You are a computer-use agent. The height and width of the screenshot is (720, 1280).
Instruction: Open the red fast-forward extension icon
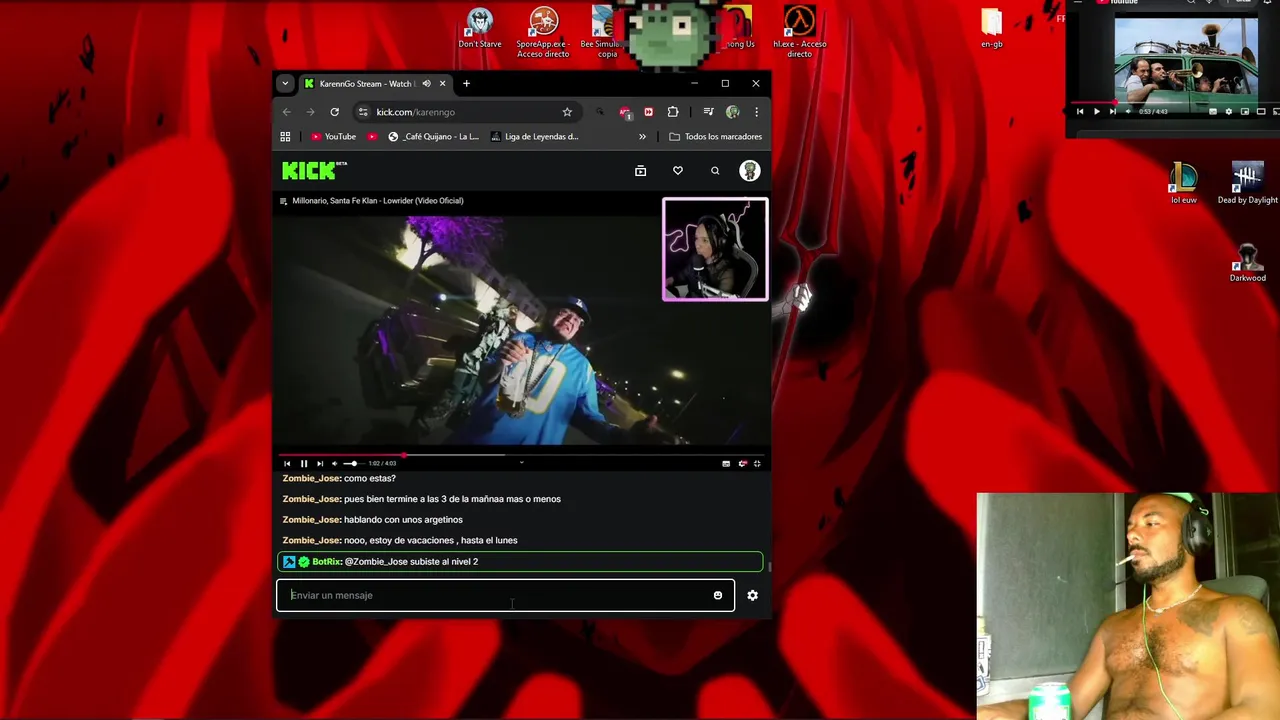[x=648, y=112]
